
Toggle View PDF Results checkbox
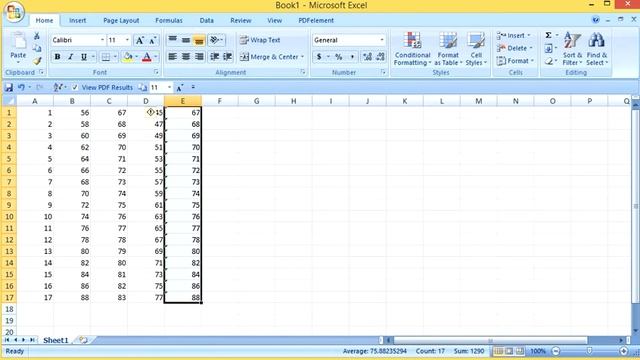[75, 87]
